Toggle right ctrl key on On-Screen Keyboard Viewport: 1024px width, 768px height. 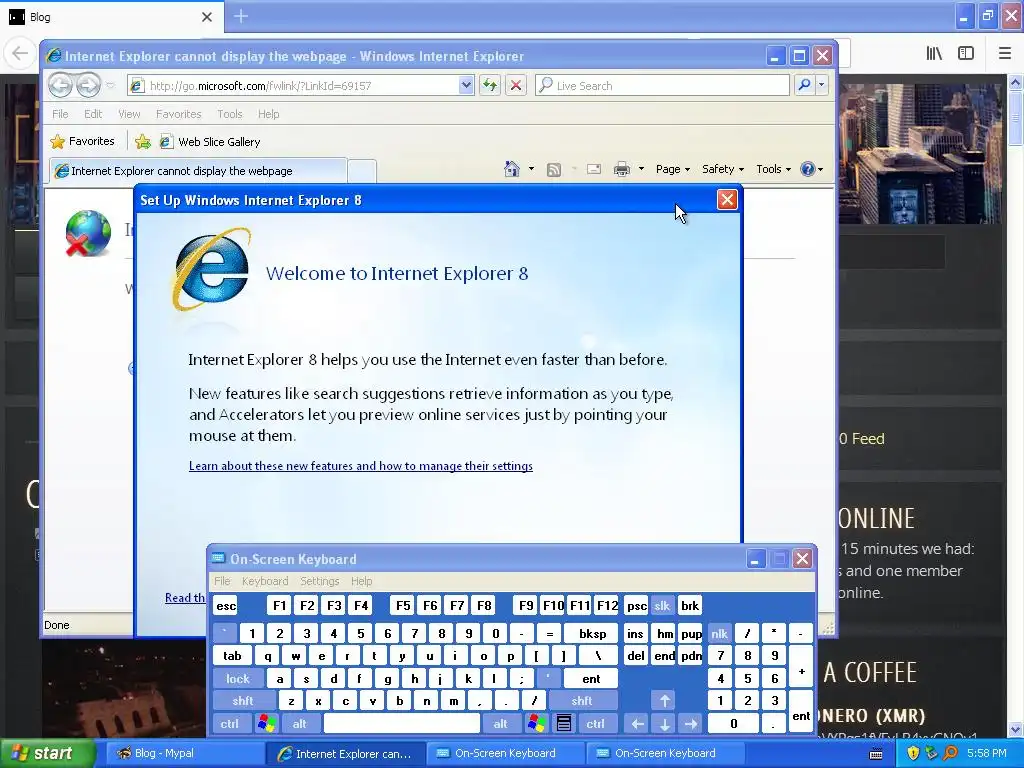tap(596, 724)
